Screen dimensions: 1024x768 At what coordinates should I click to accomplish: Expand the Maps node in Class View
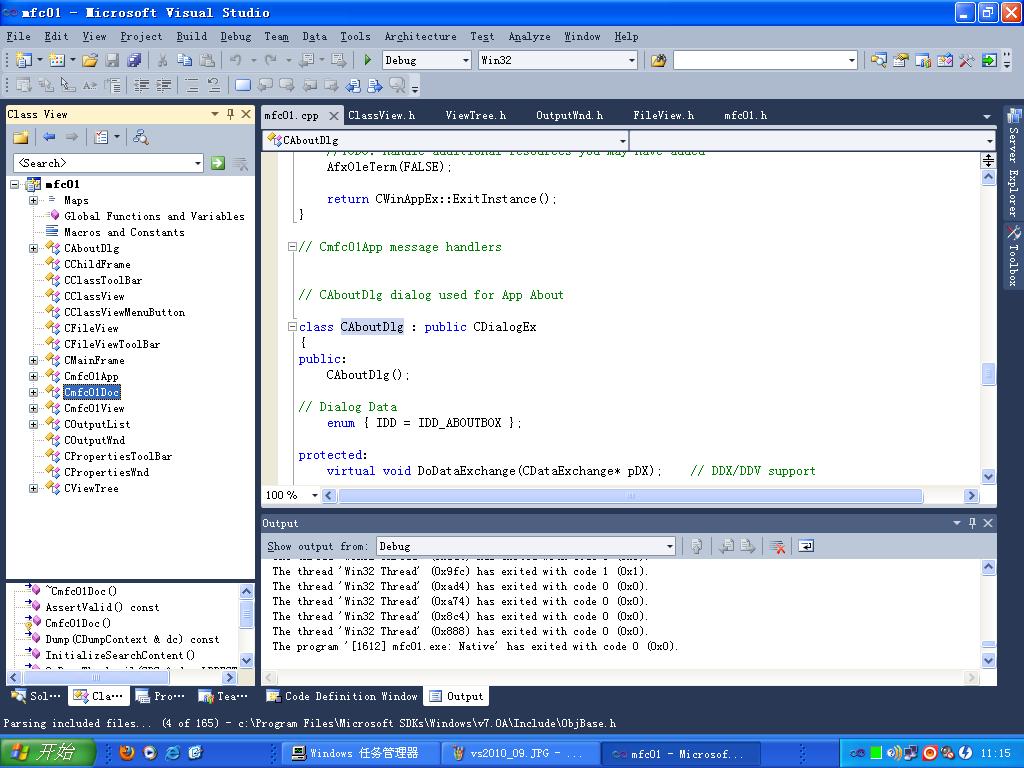click(33, 200)
